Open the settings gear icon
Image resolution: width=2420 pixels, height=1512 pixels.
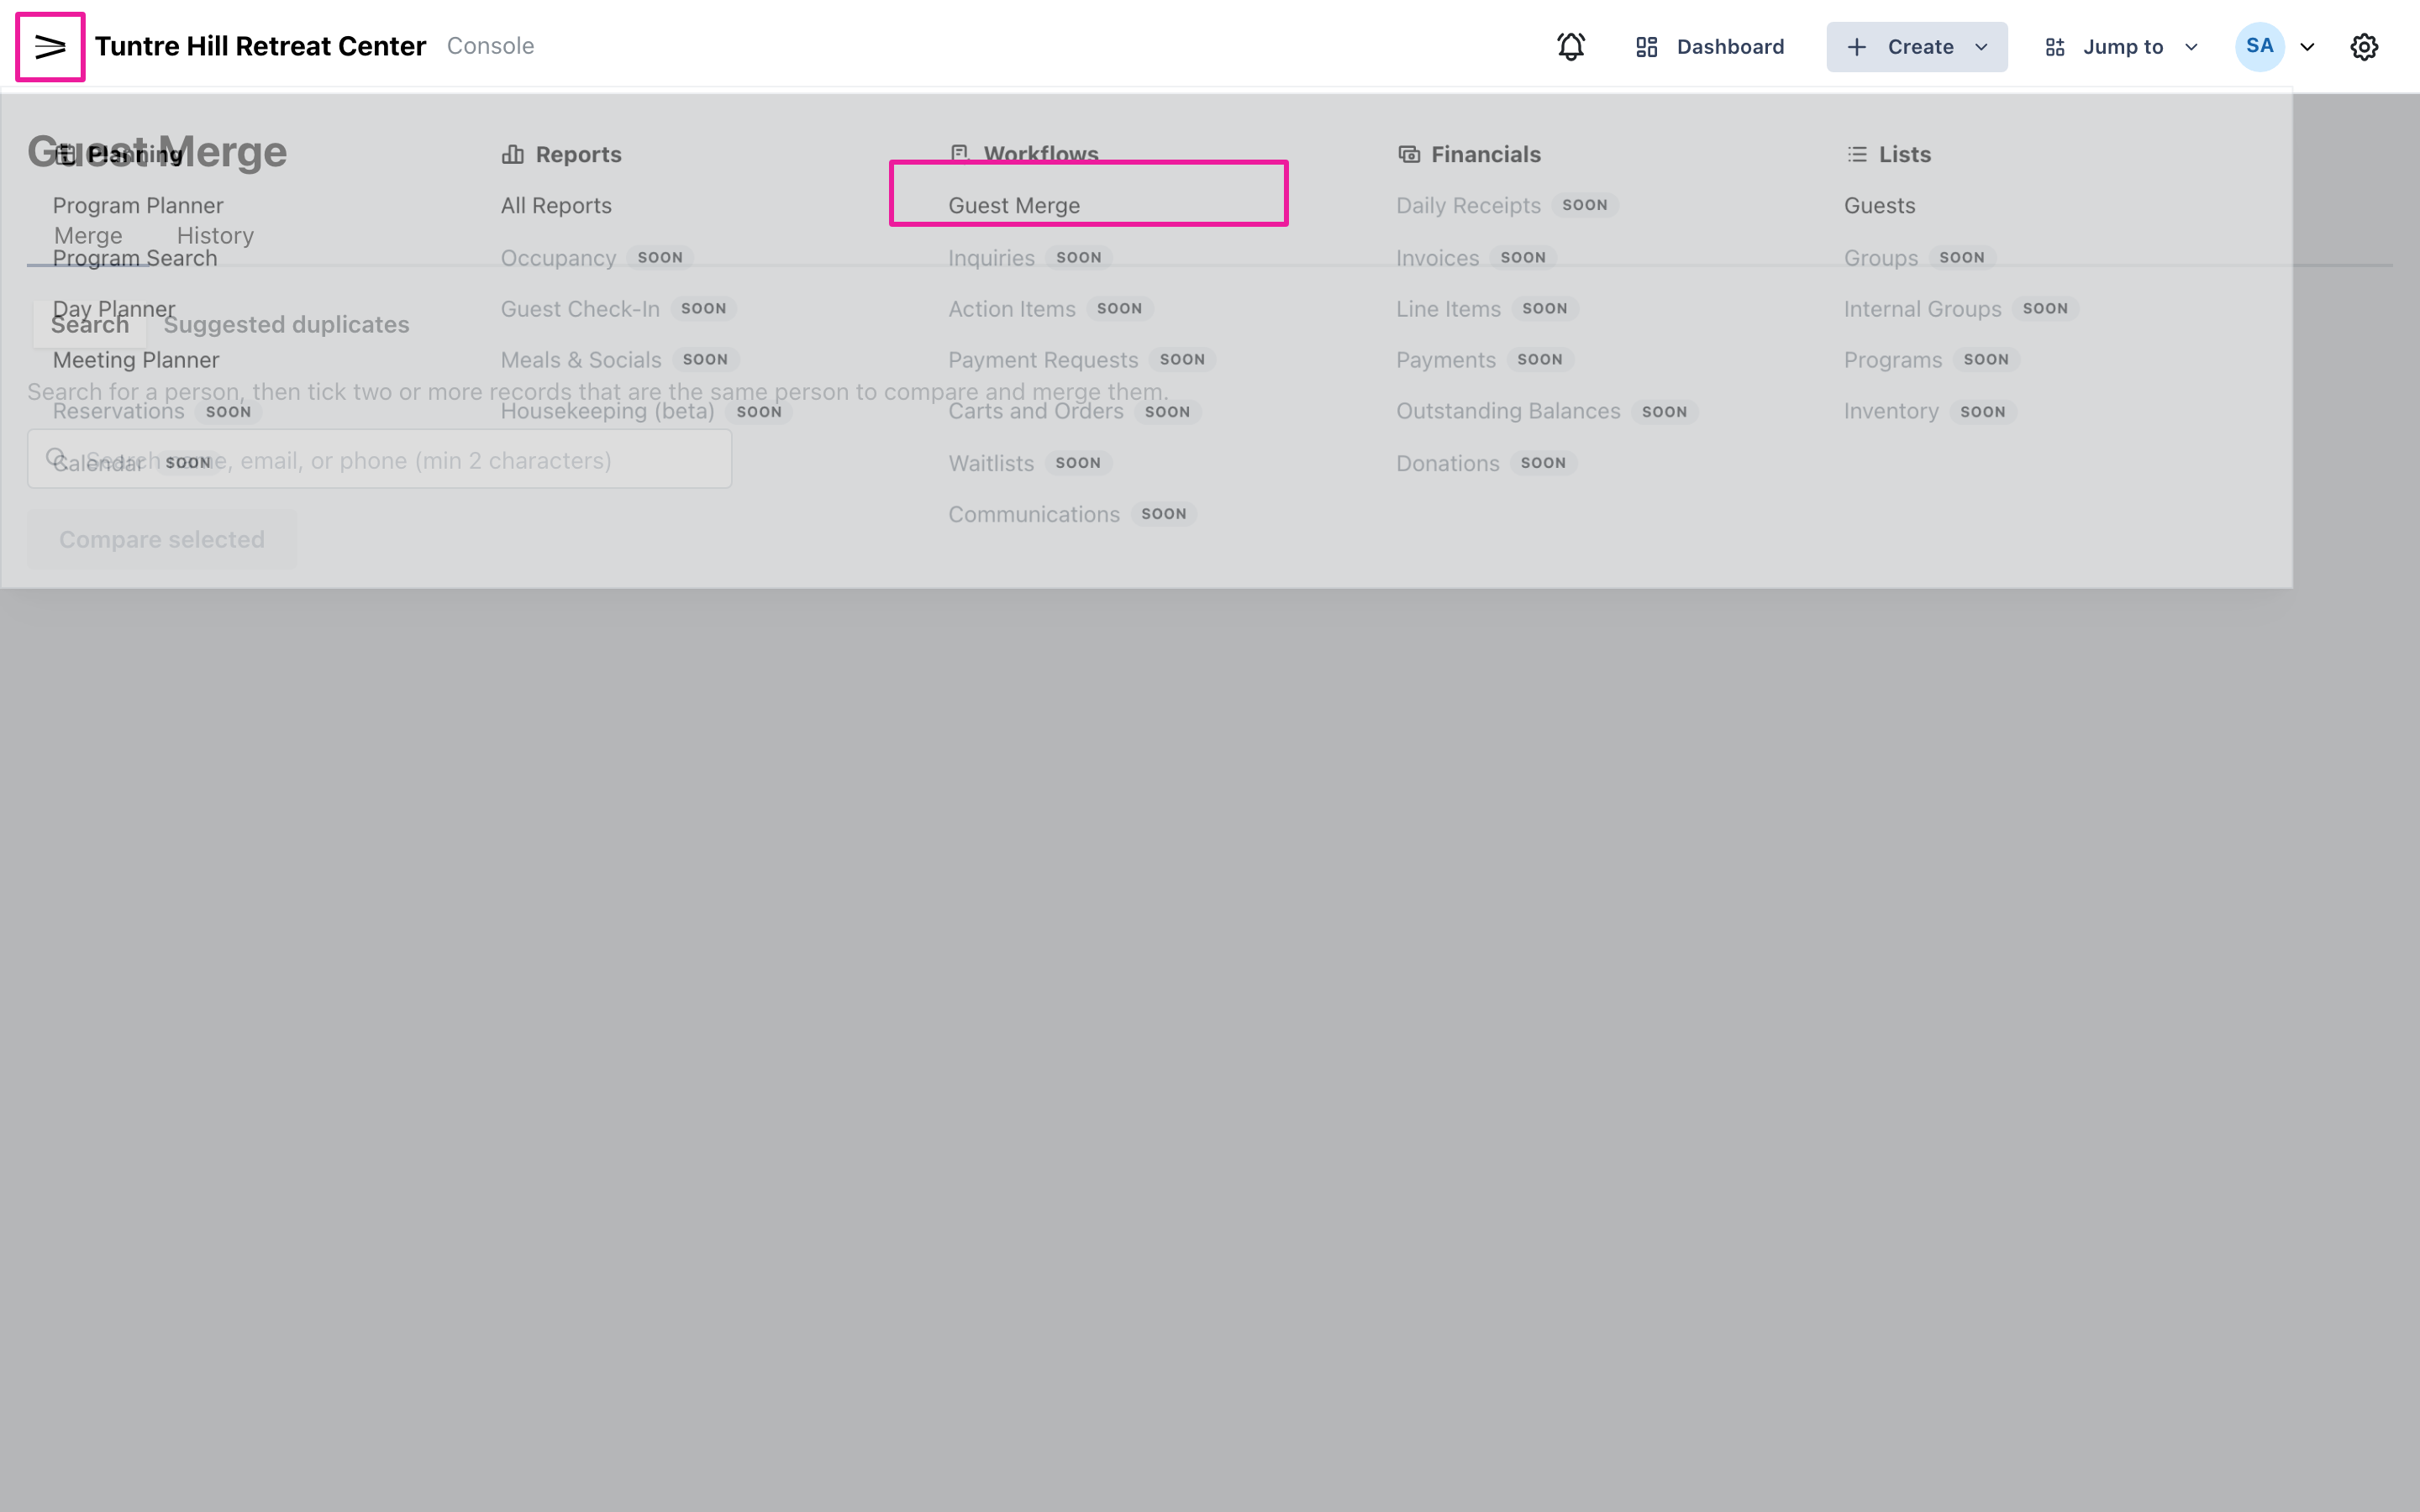pos(2364,46)
